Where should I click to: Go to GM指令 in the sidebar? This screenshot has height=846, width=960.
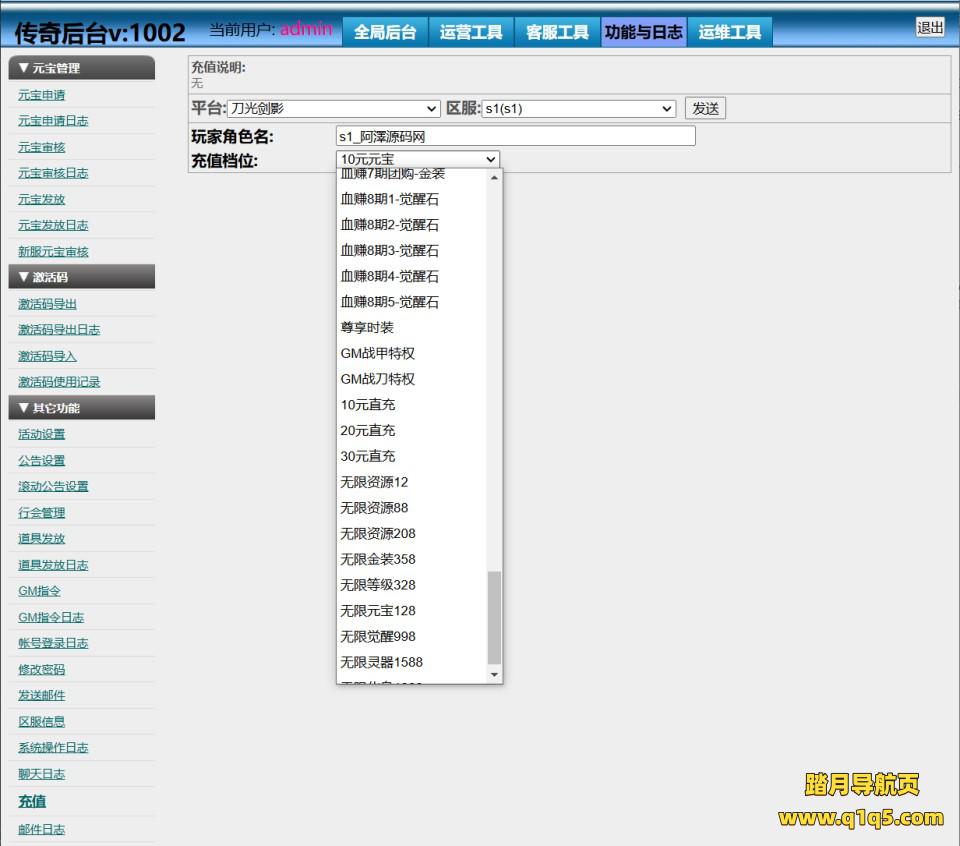click(39, 591)
